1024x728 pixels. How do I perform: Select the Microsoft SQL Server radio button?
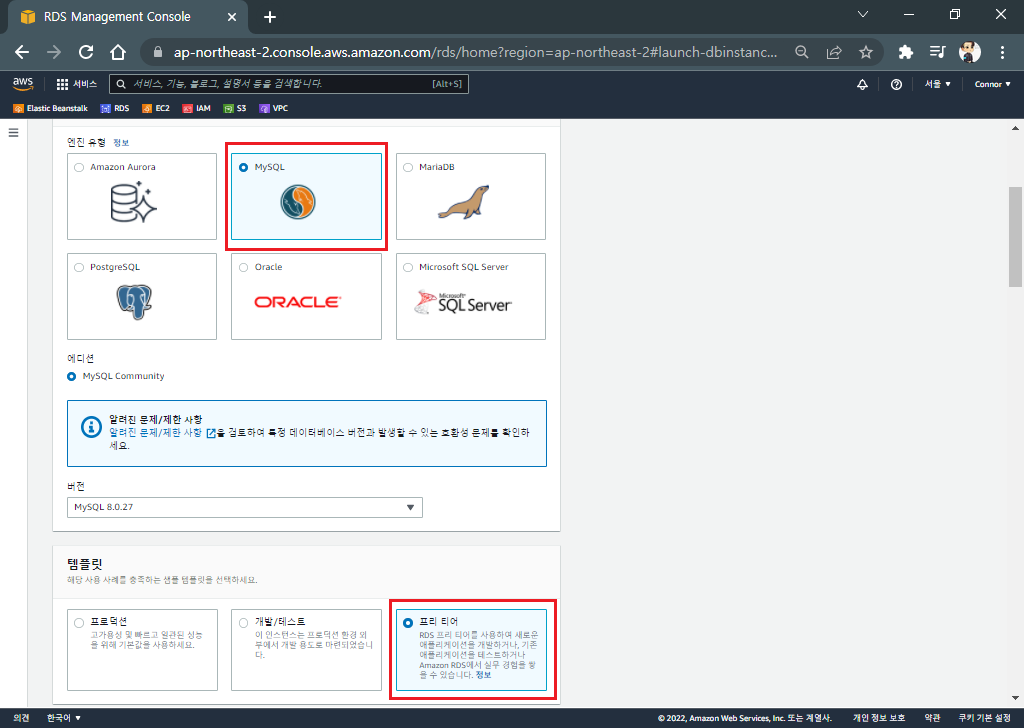(408, 268)
